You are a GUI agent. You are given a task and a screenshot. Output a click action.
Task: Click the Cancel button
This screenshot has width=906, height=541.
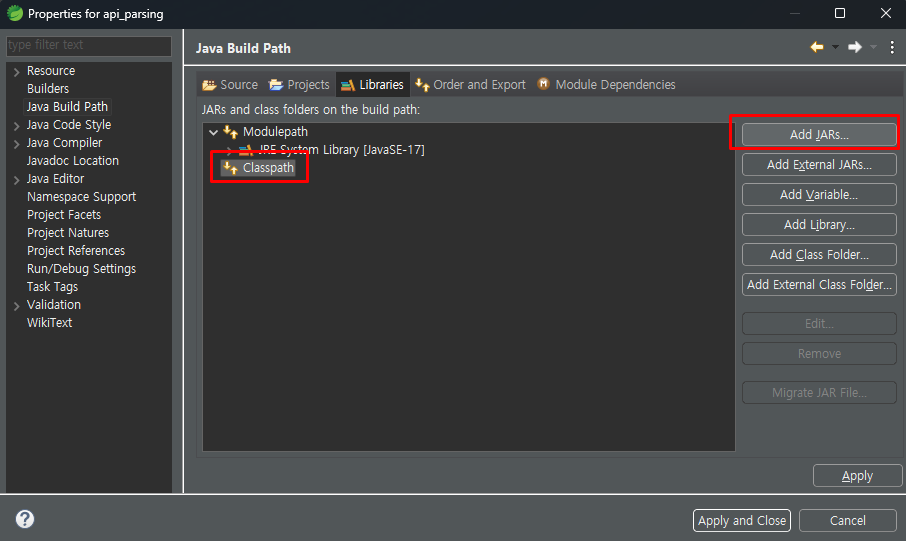tap(848, 520)
